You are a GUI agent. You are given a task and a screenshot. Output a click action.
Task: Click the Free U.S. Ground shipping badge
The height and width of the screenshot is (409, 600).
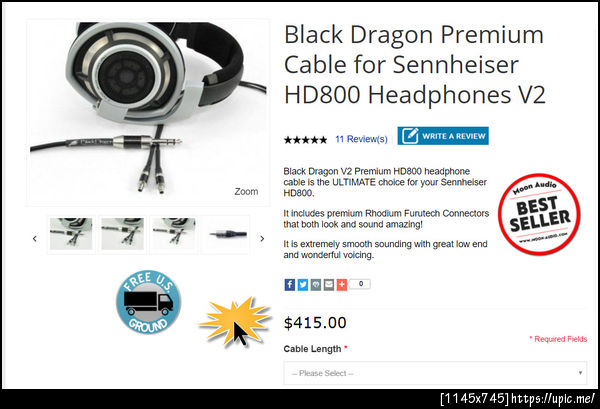pos(148,302)
